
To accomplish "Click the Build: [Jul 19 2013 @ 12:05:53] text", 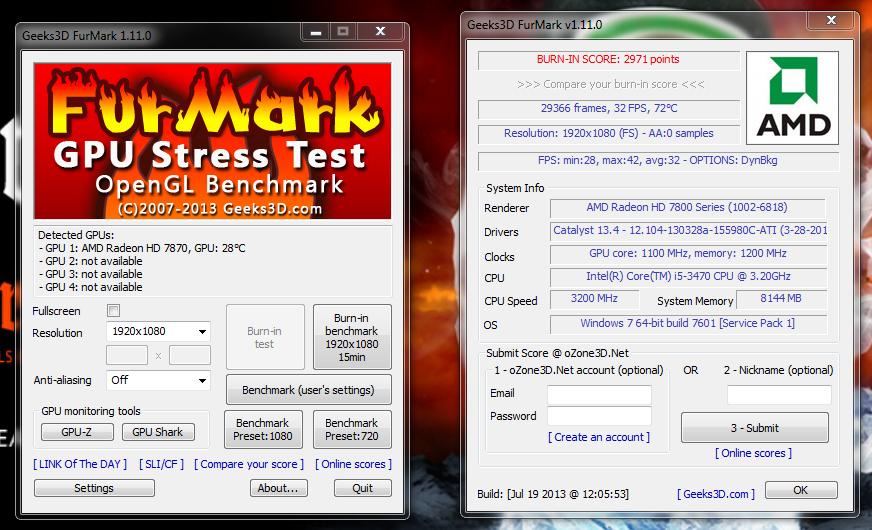I will (553, 494).
